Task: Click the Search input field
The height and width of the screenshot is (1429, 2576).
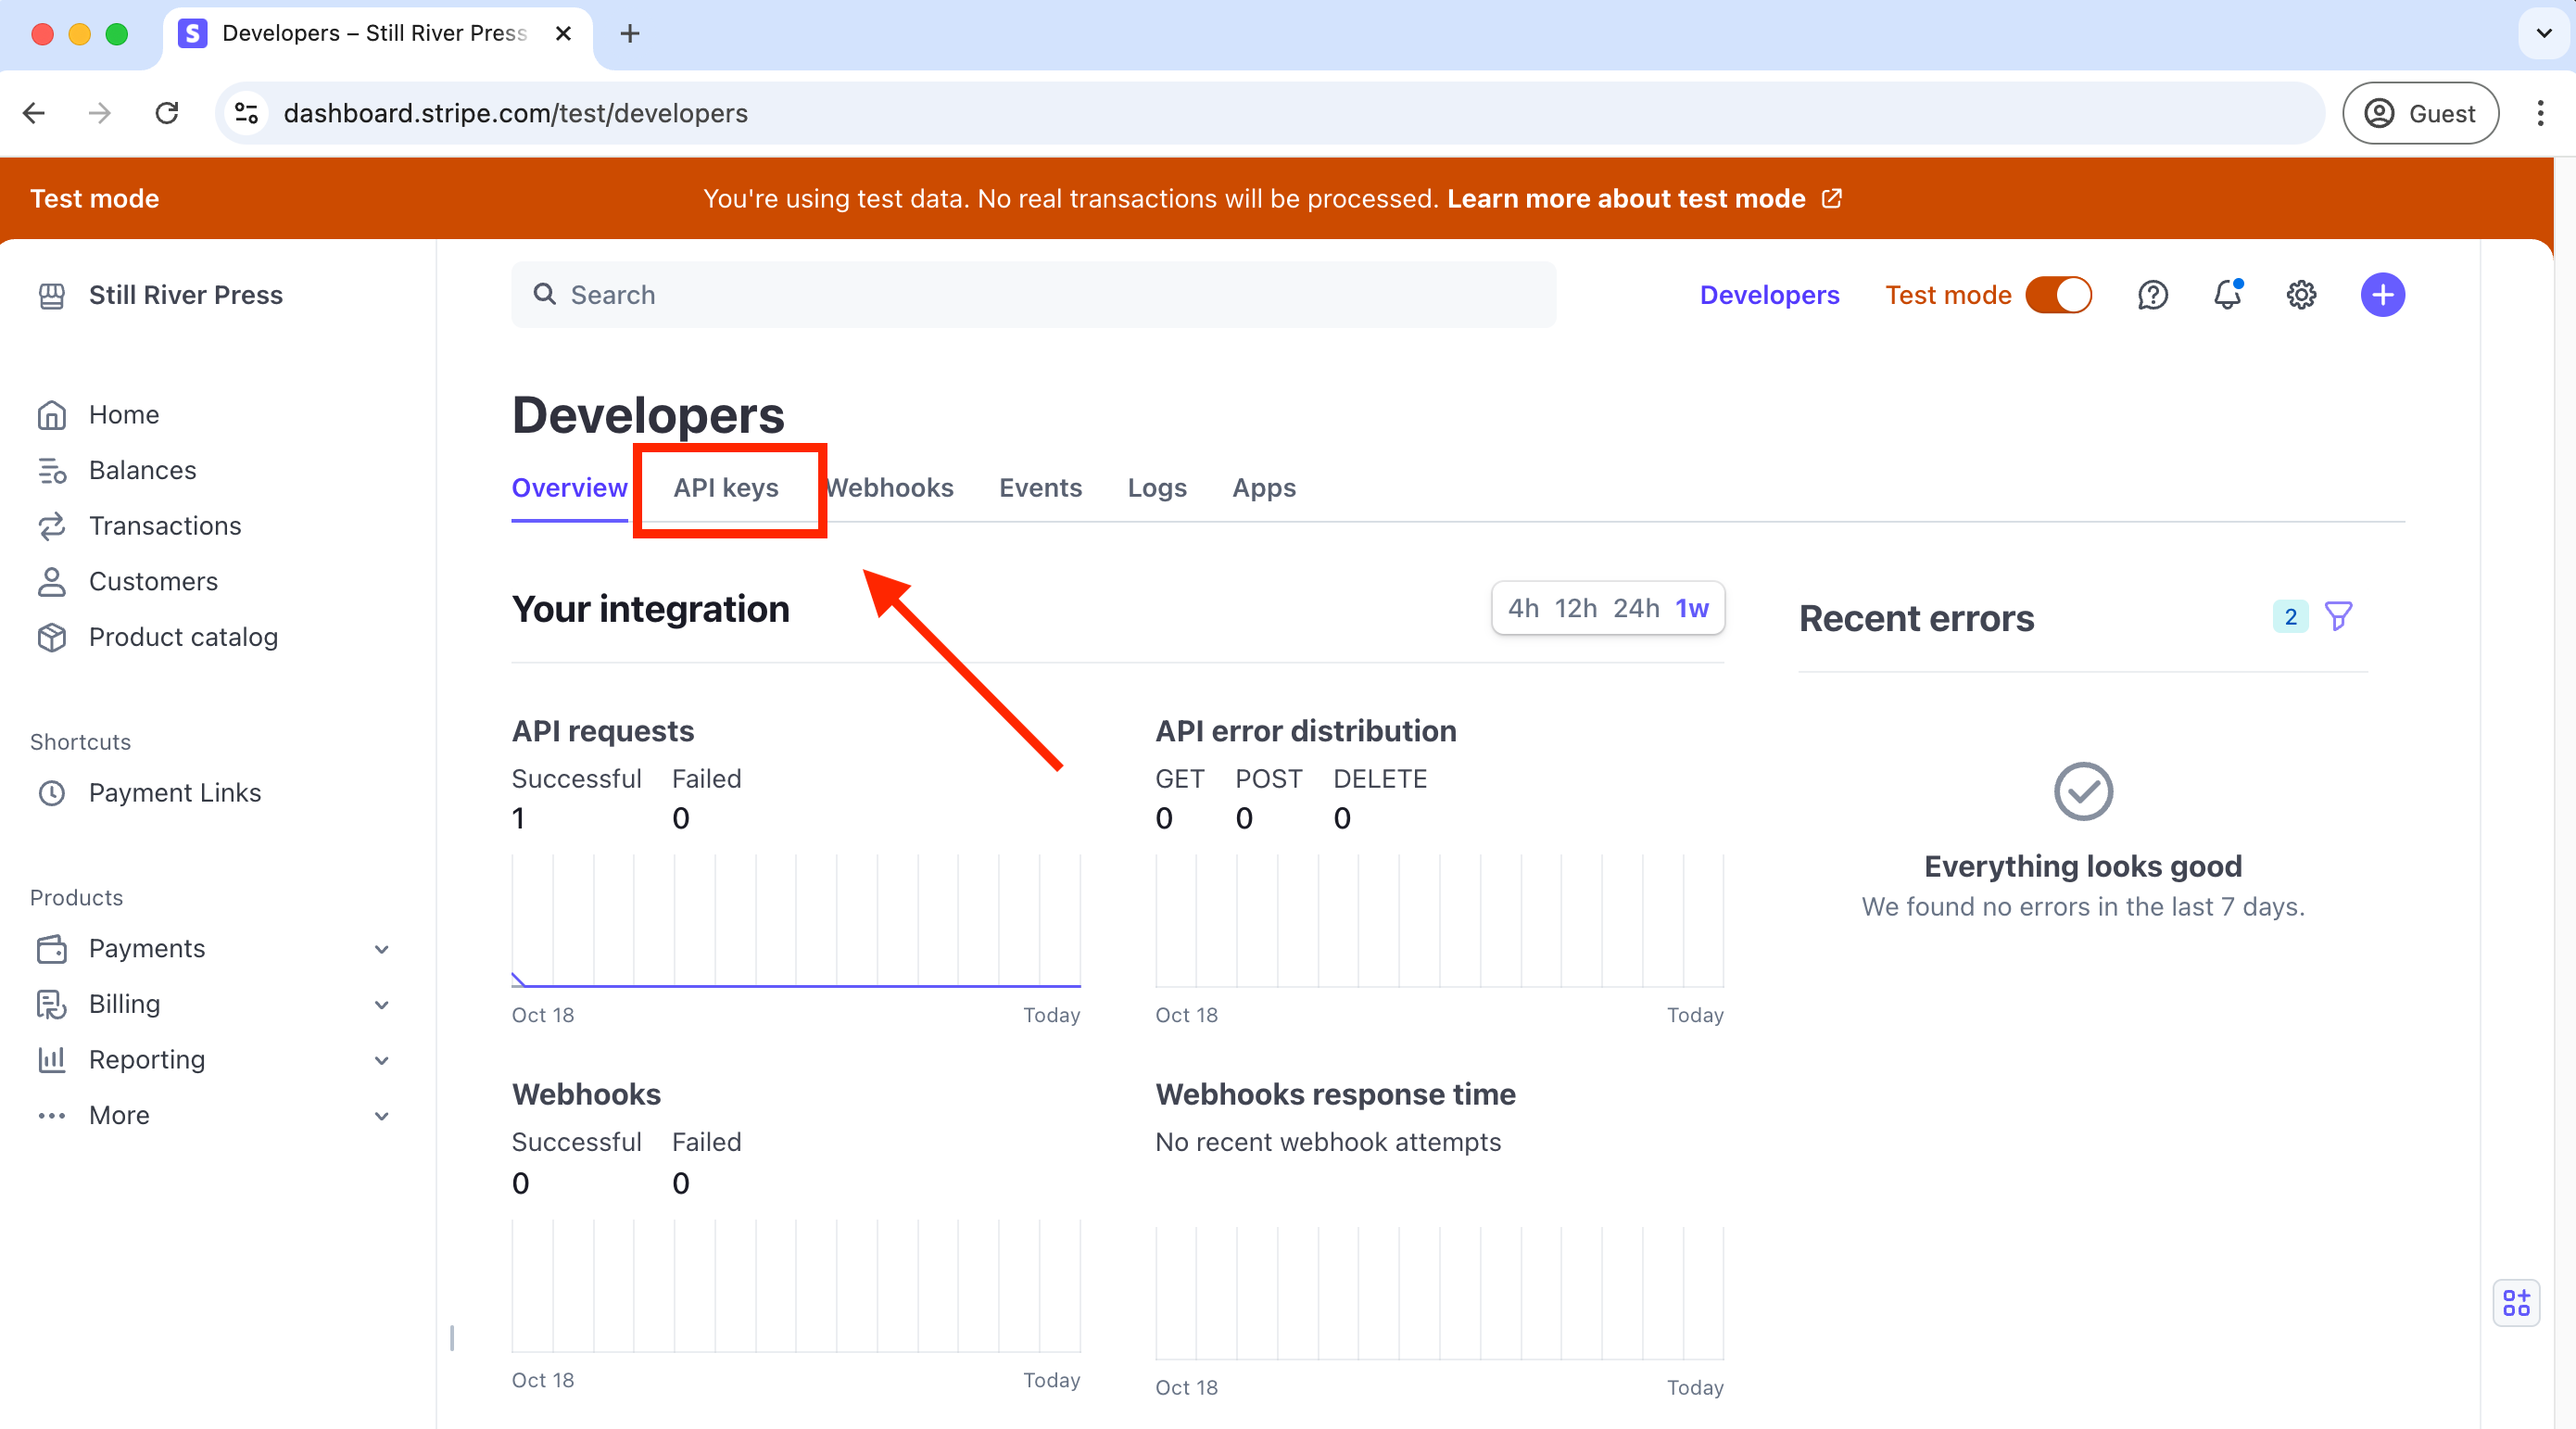Action: coord(1033,294)
